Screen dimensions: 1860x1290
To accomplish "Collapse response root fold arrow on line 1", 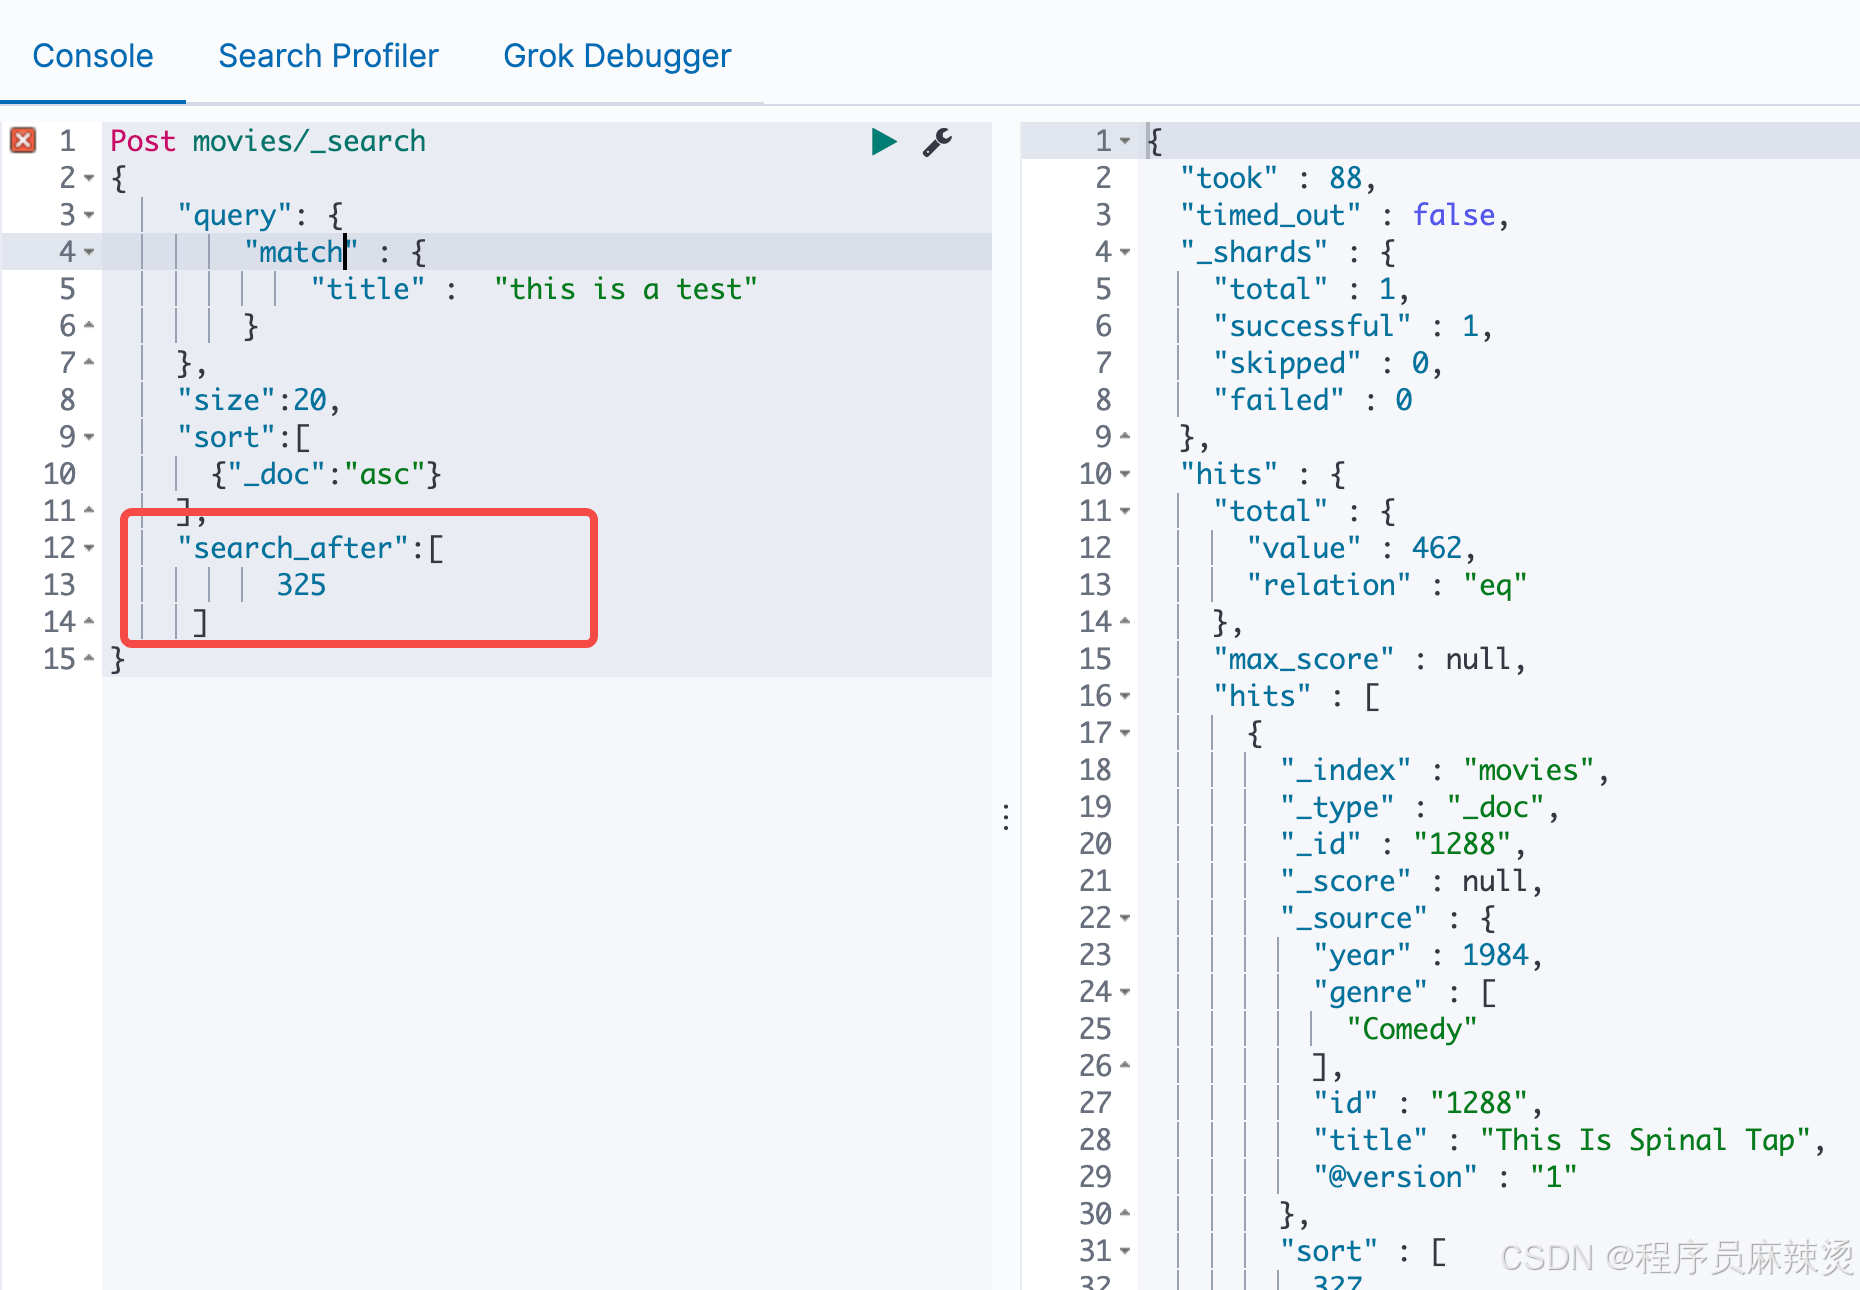I will 1125,141.
